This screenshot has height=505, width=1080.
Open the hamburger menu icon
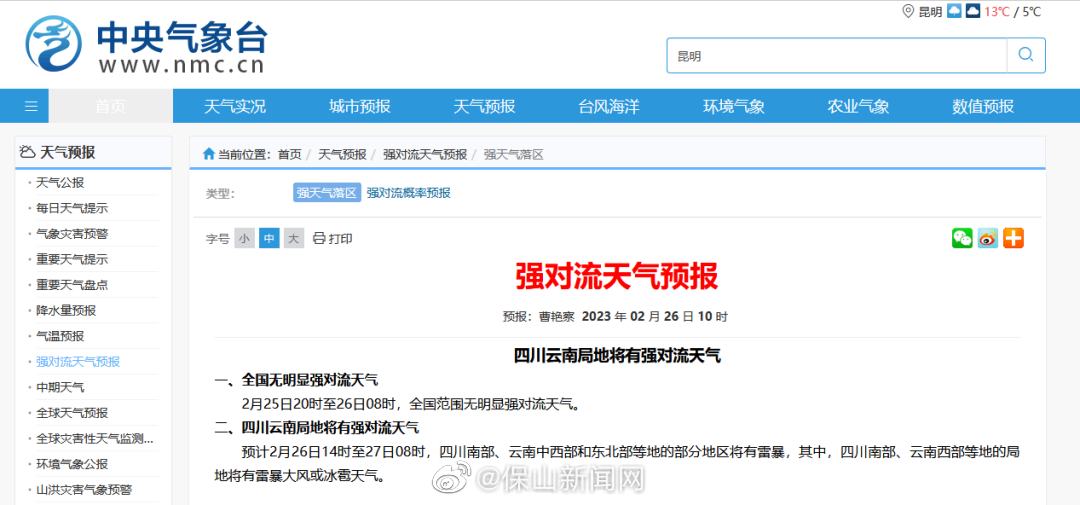[31, 106]
